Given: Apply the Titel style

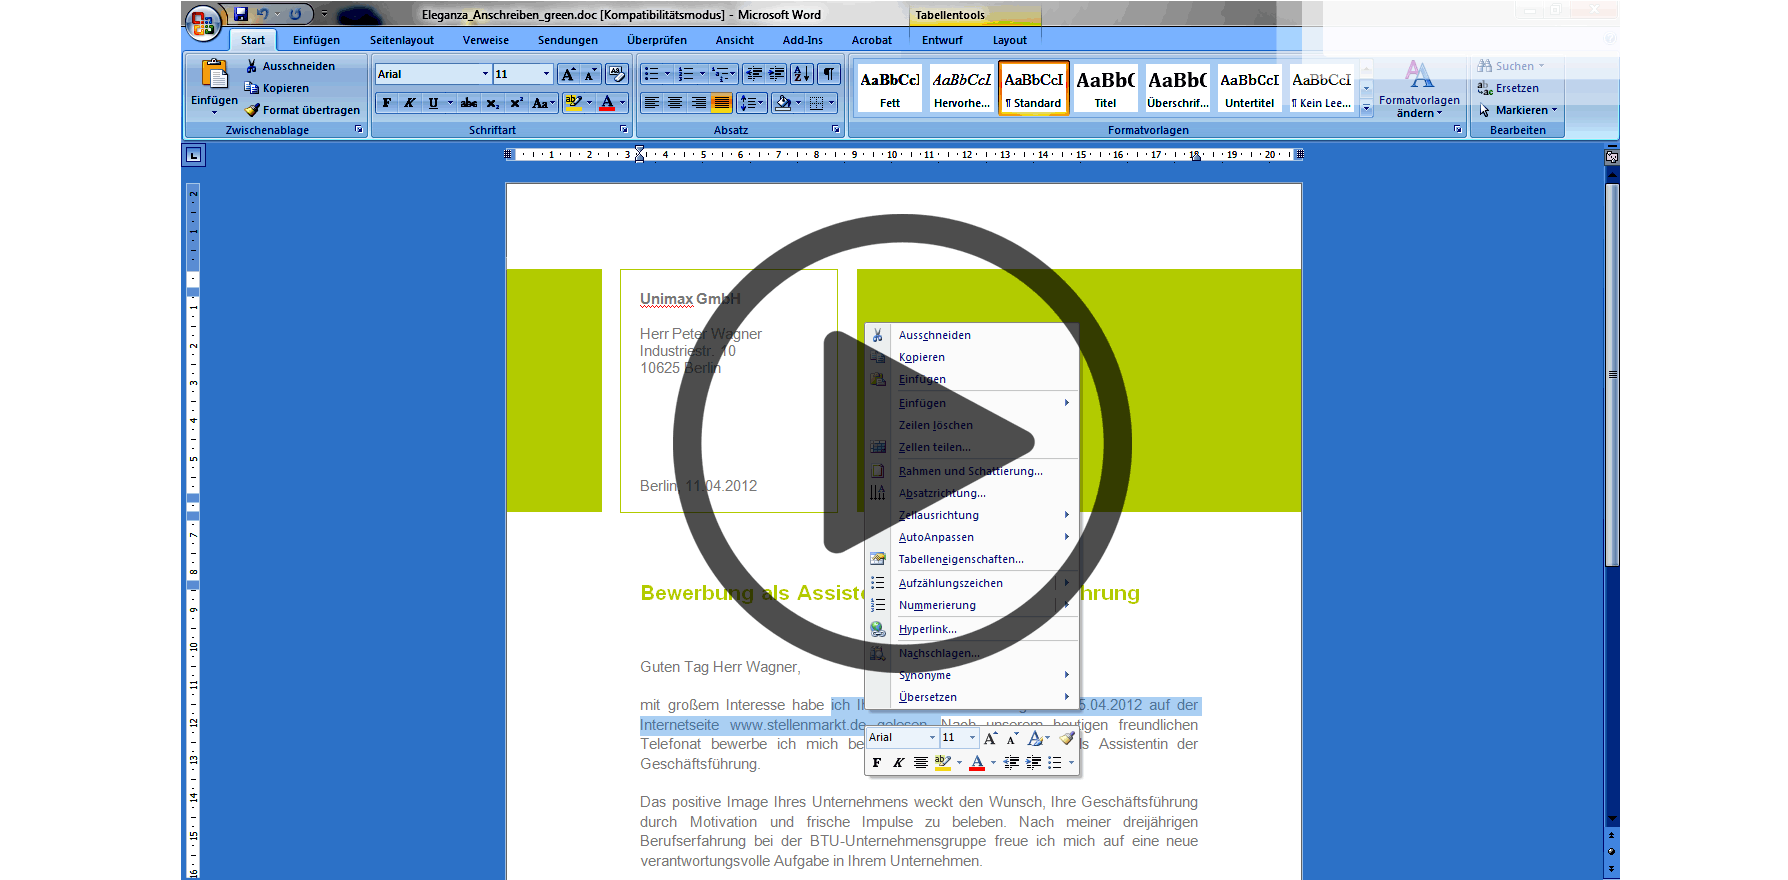Looking at the screenshot, I should (x=1105, y=88).
